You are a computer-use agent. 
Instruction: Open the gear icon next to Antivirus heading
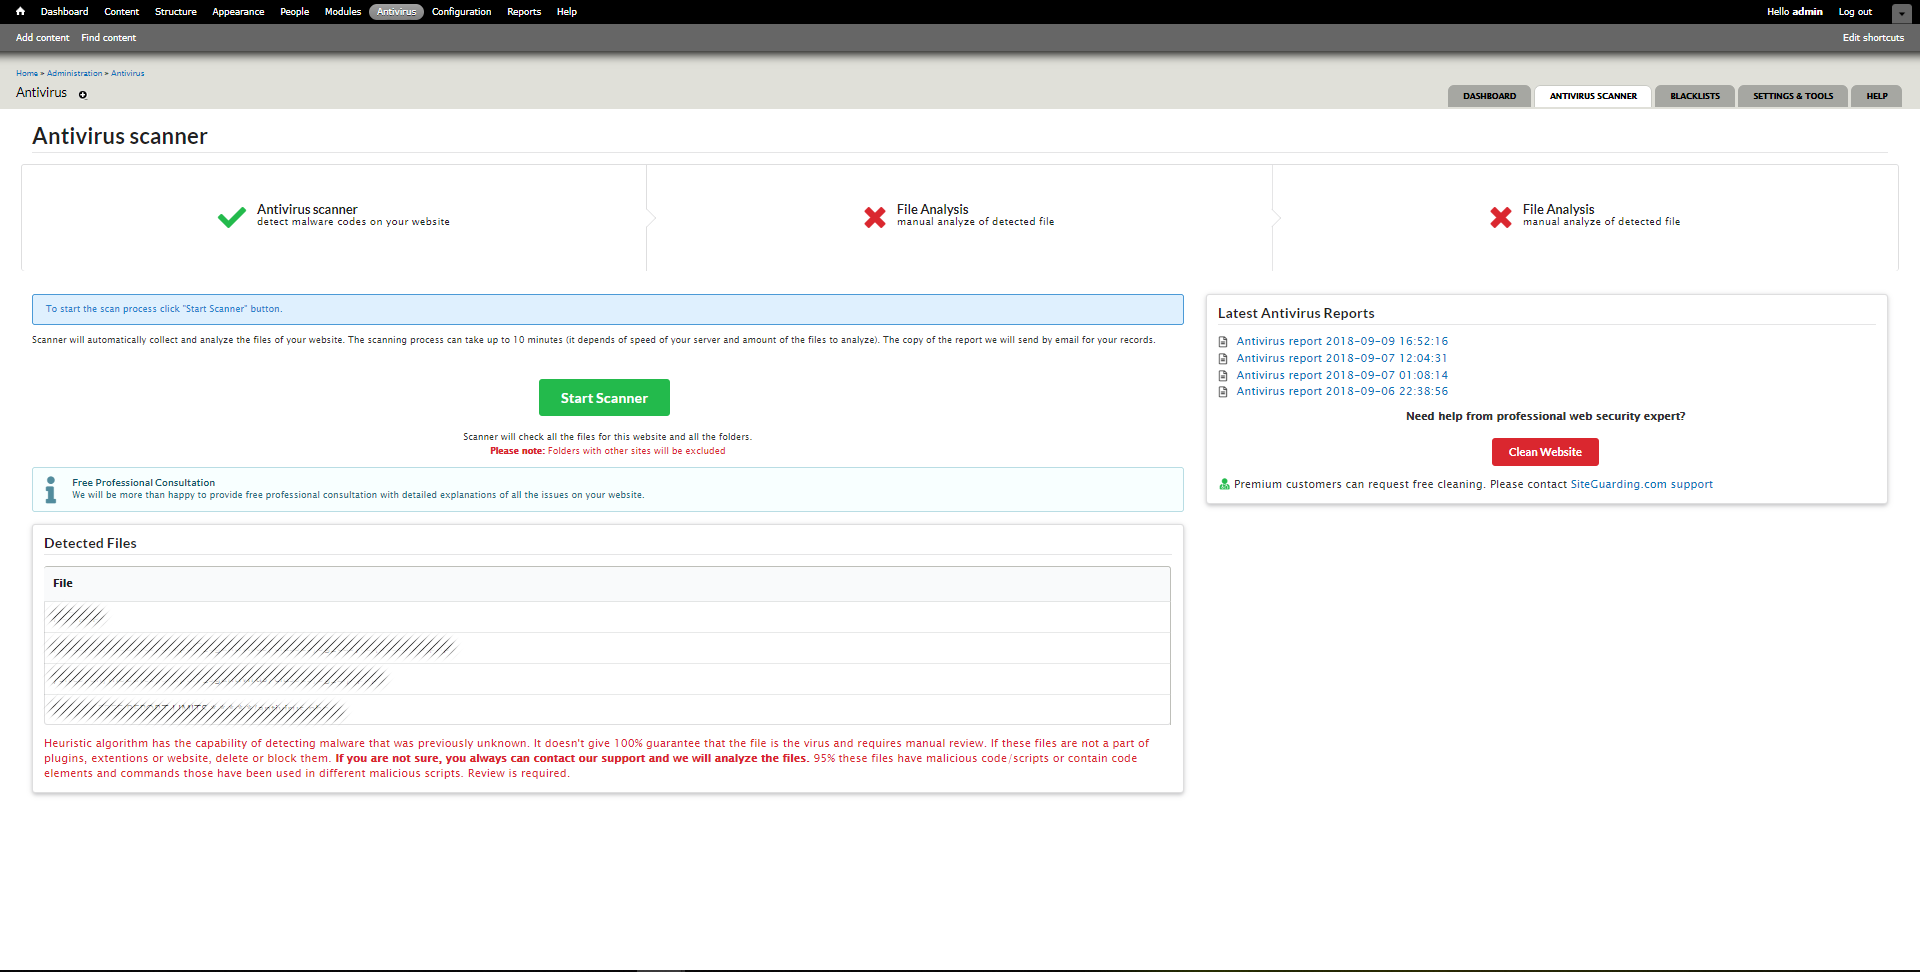(83, 94)
